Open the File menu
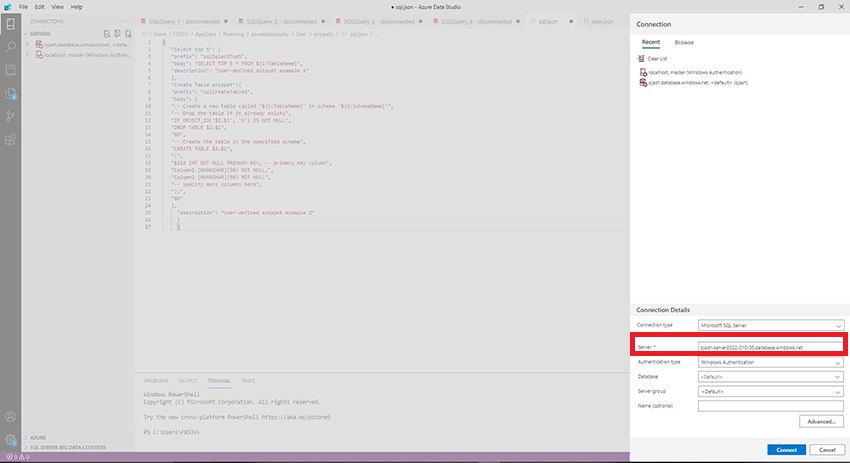This screenshot has height=463, width=850. pos(23,7)
